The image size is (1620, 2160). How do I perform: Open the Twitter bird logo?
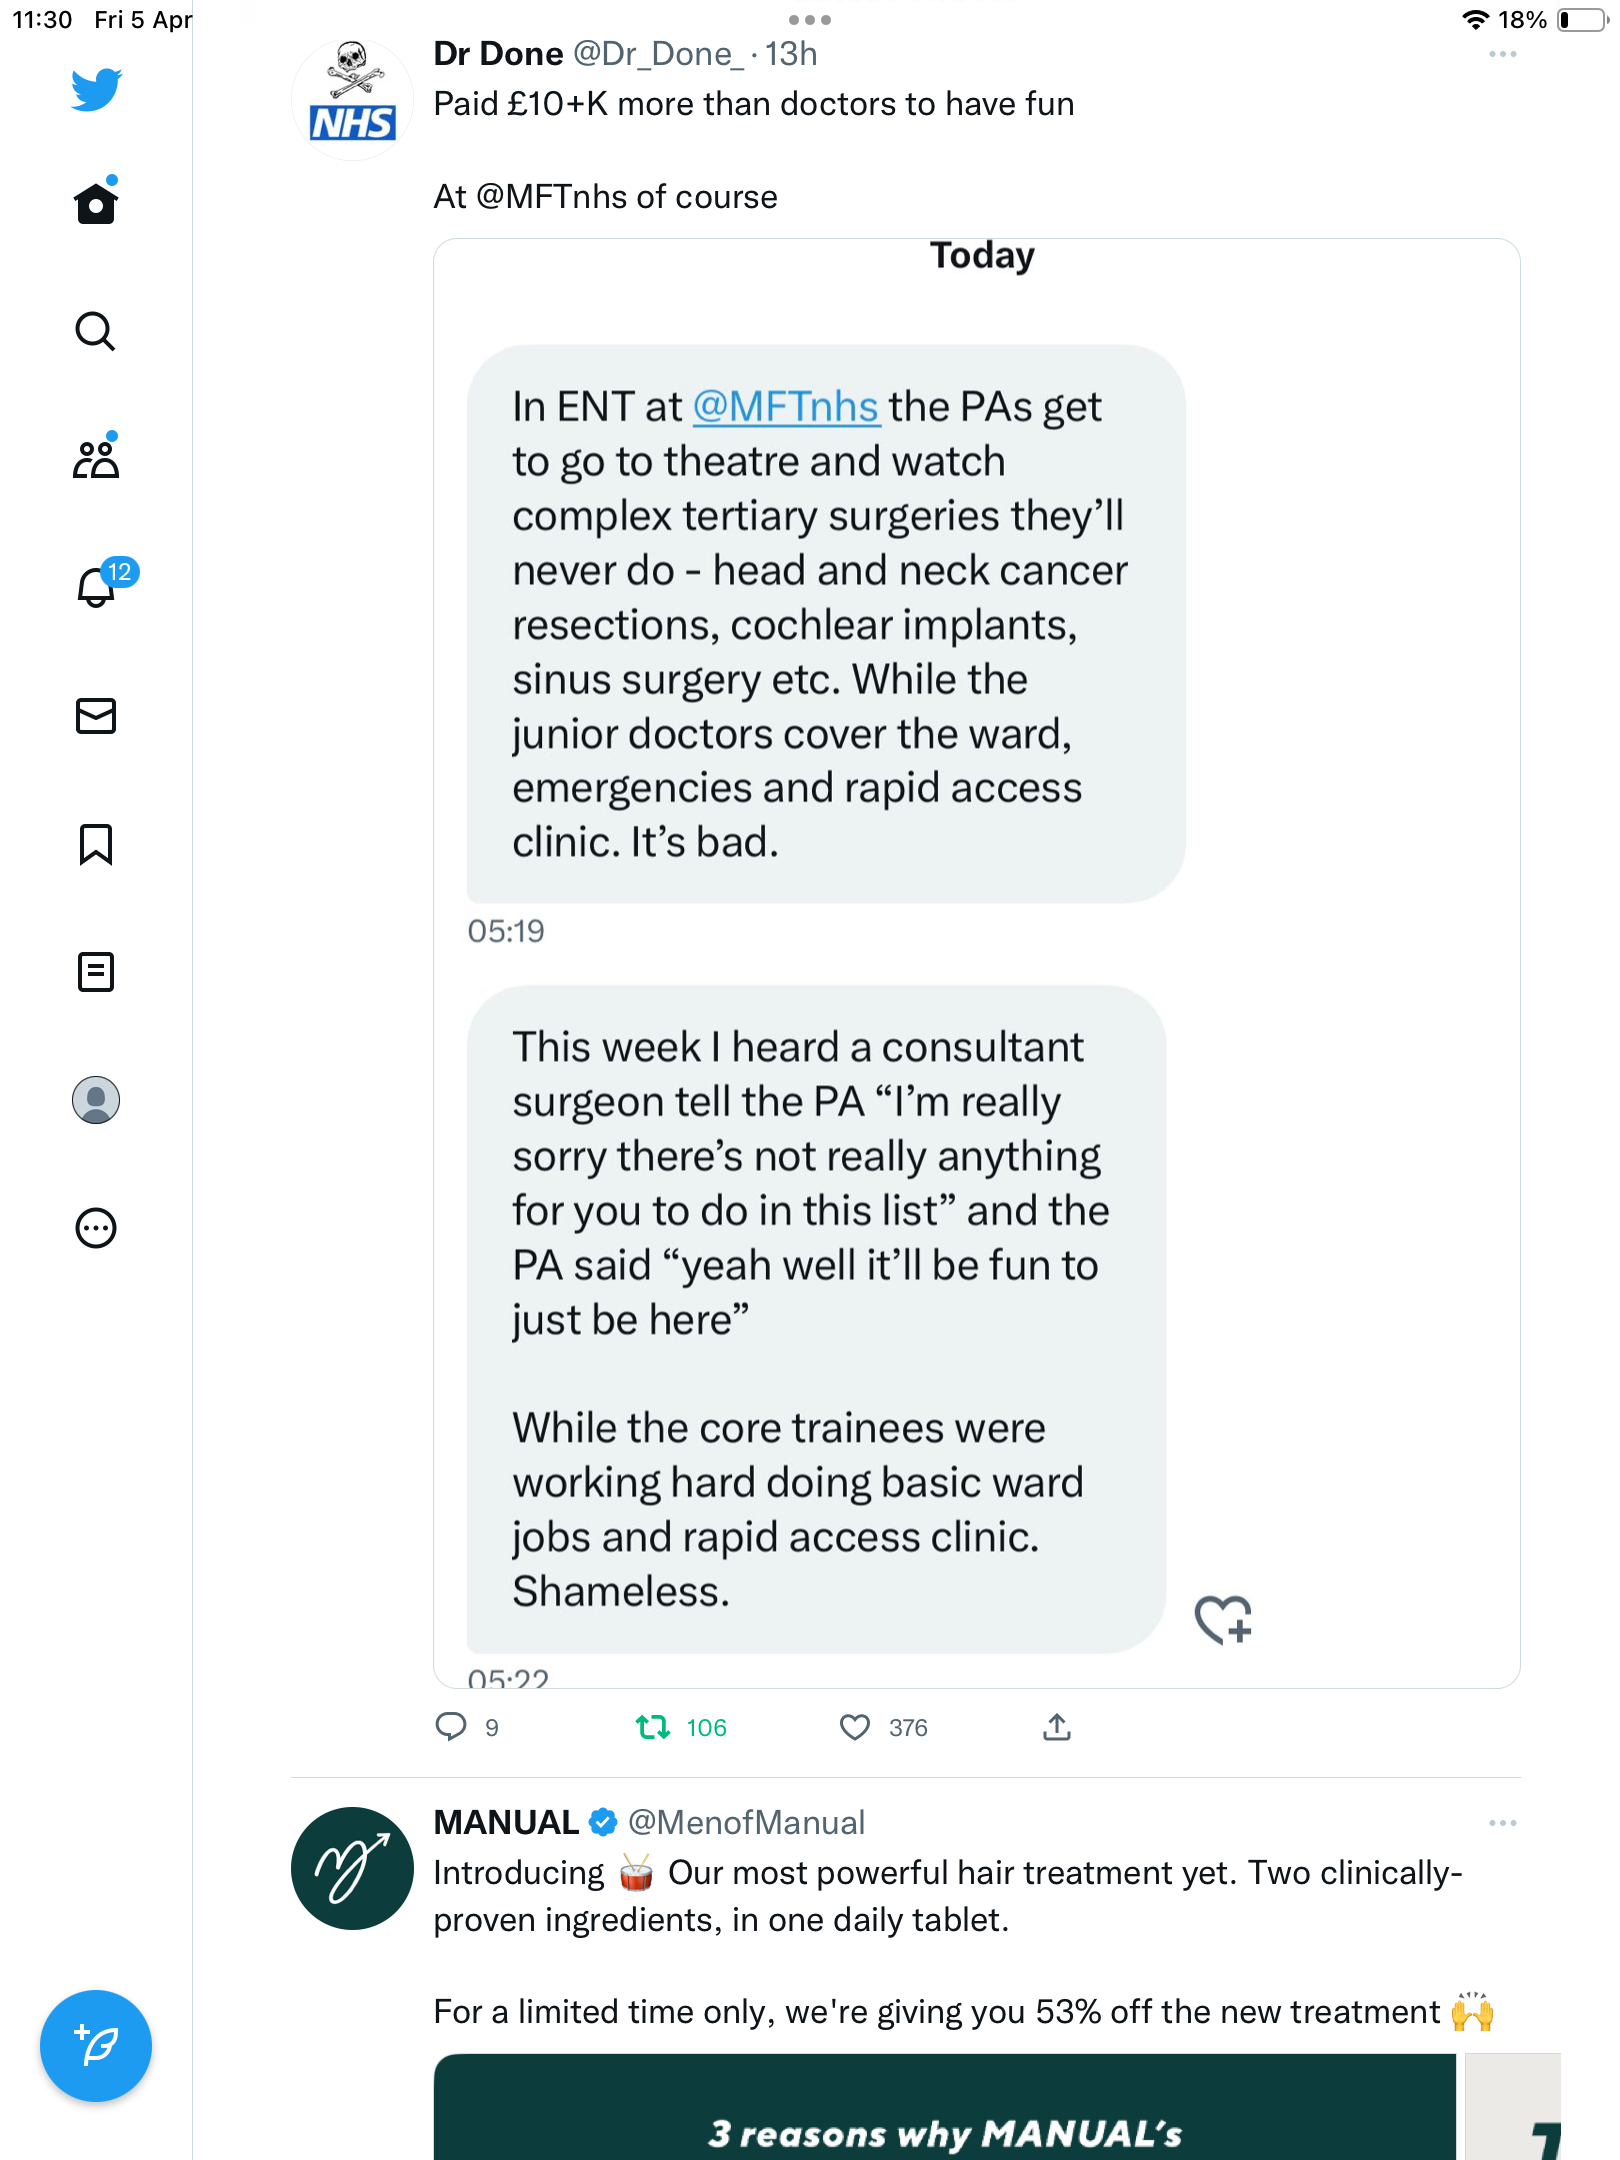pyautogui.click(x=96, y=90)
